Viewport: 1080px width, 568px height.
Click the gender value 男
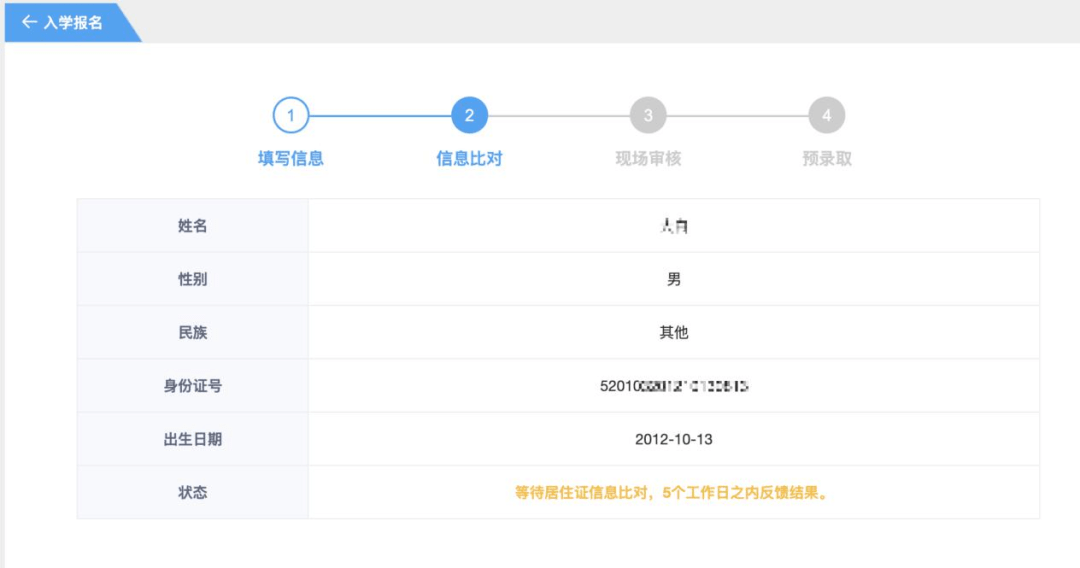point(674,279)
